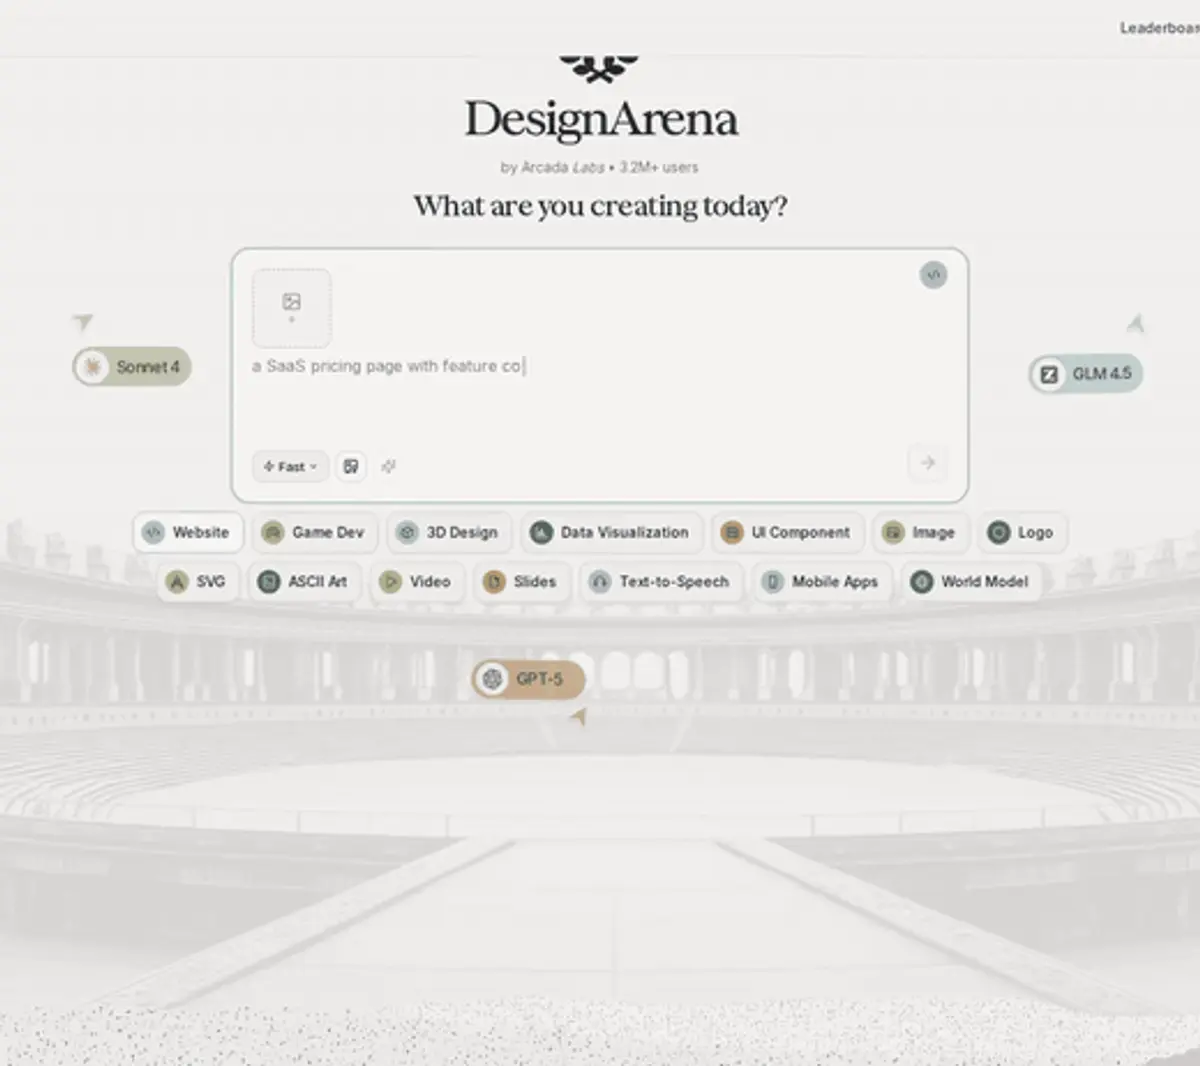Expand the GLM 4.5 model chip
Viewport: 1200px width, 1066px height.
tap(1086, 374)
